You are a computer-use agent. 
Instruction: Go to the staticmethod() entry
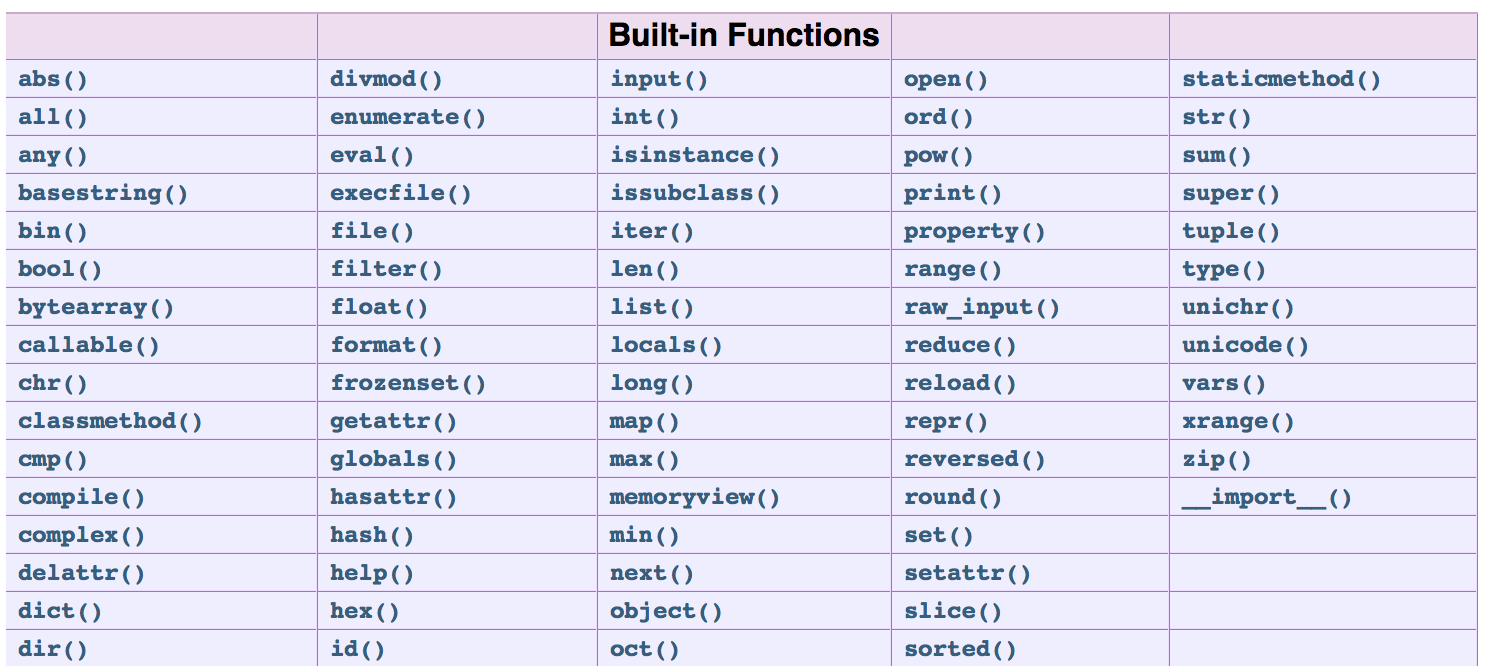(1281, 80)
